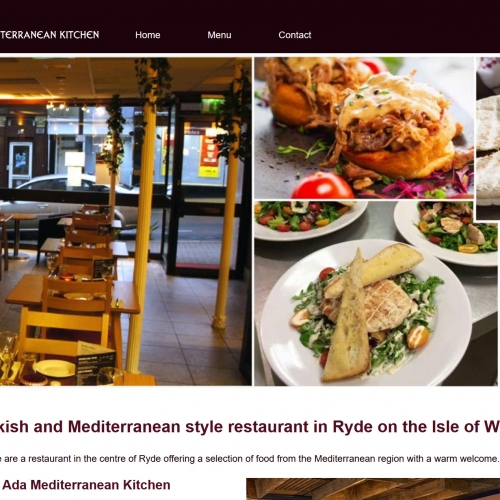Open the Contact page link
The image size is (500, 500).
(x=295, y=35)
